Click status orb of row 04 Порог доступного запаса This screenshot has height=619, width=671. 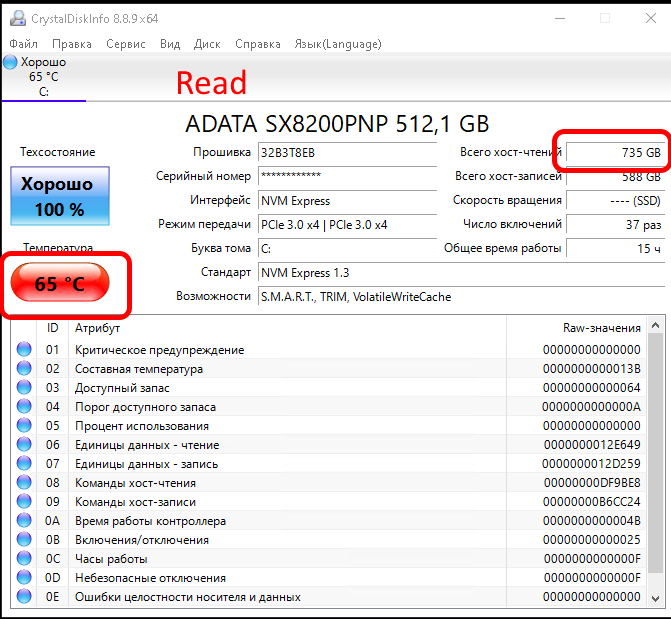[x=24, y=406]
